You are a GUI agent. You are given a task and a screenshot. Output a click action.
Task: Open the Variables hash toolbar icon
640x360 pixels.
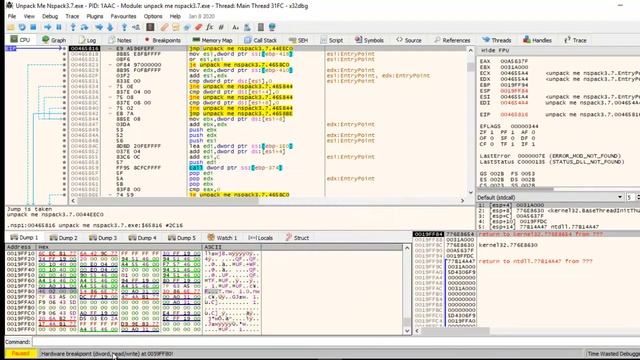coord(221,27)
